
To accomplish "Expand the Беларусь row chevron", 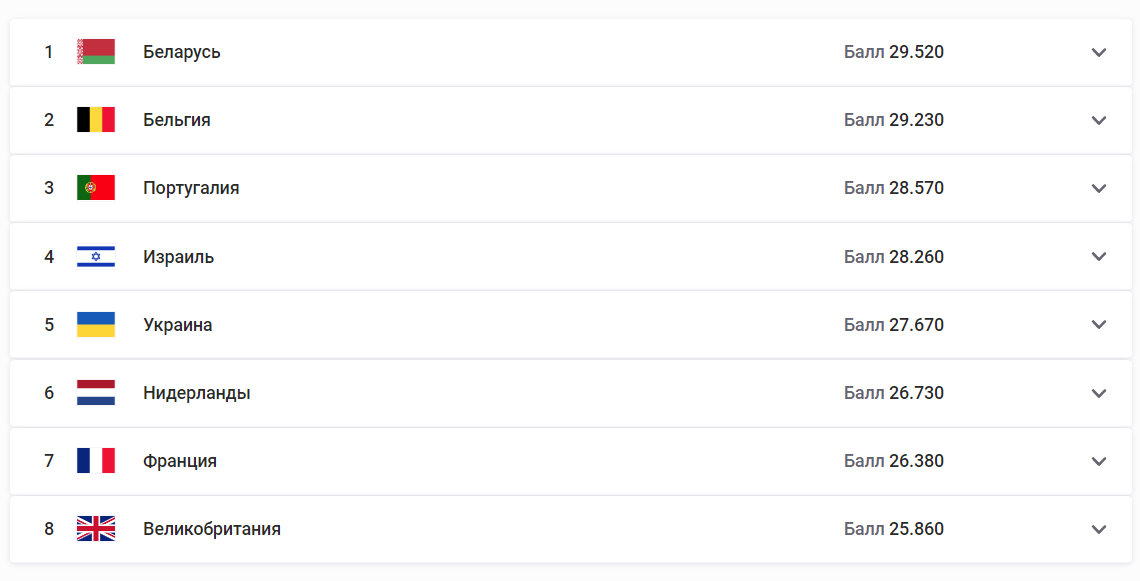I will pyautogui.click(x=1099, y=52).
